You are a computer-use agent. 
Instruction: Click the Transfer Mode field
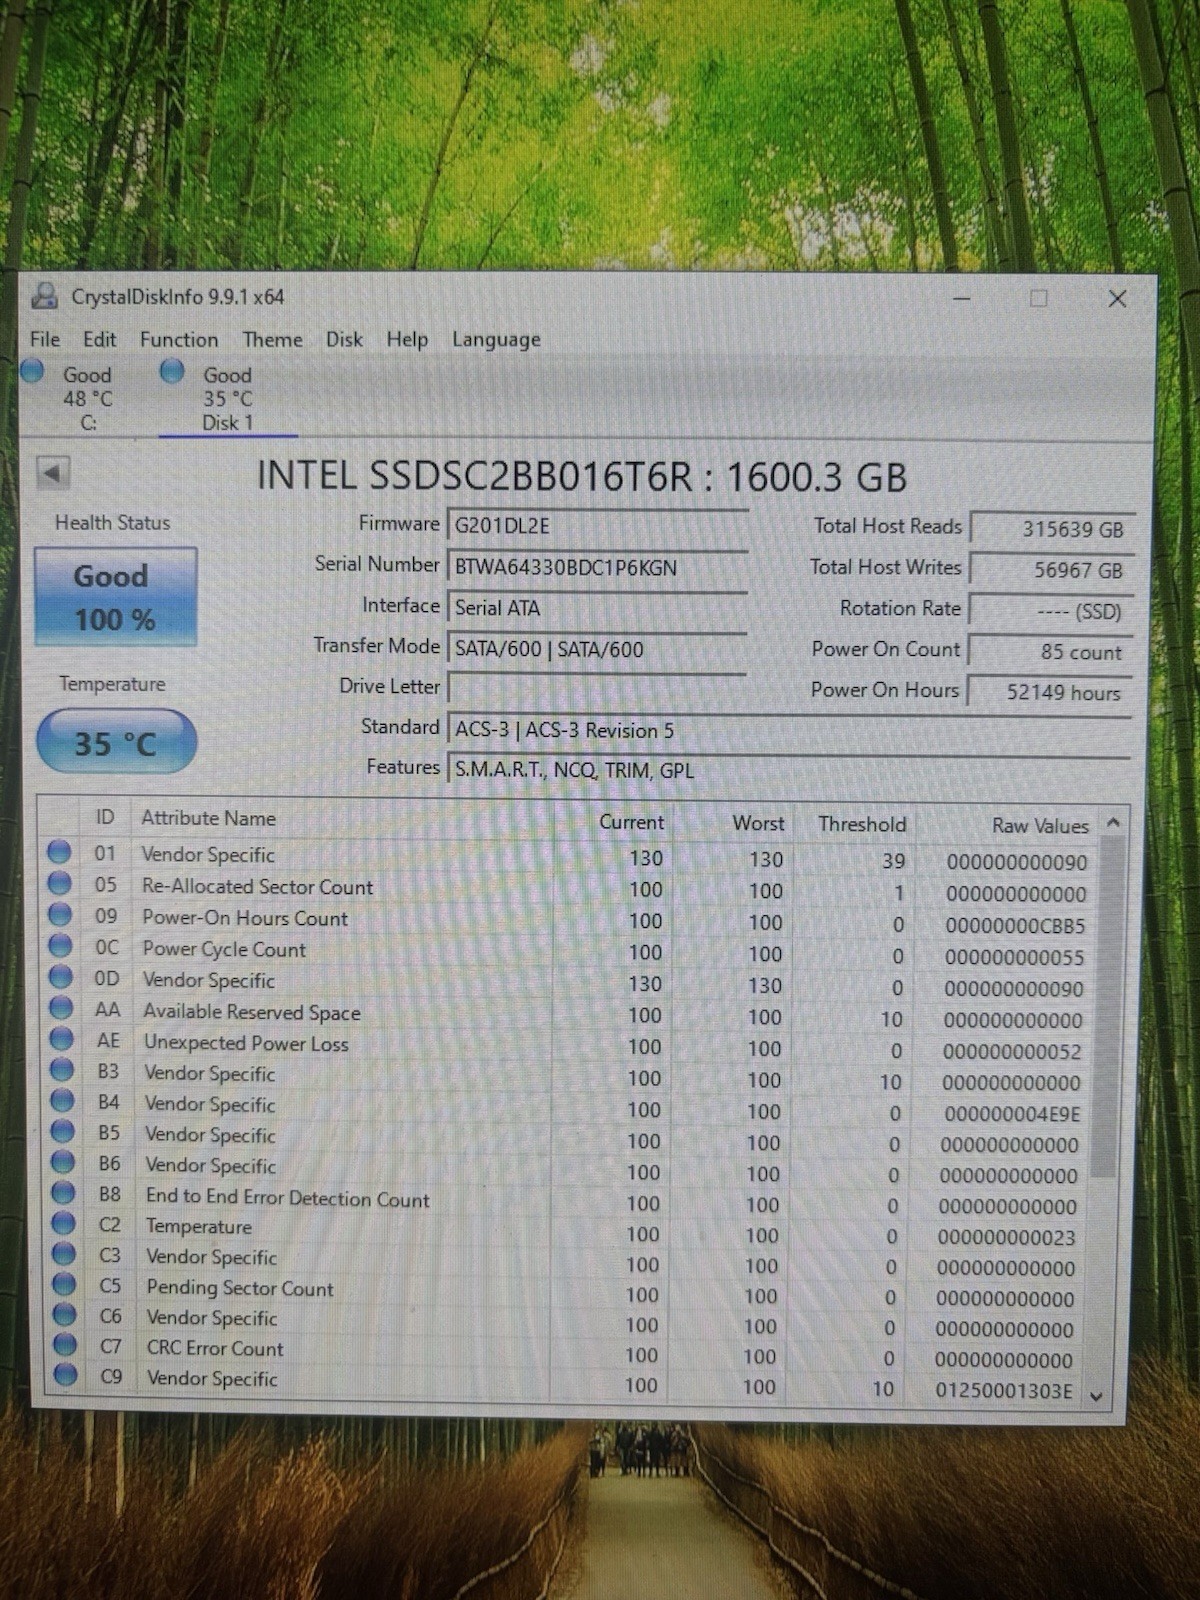597,649
